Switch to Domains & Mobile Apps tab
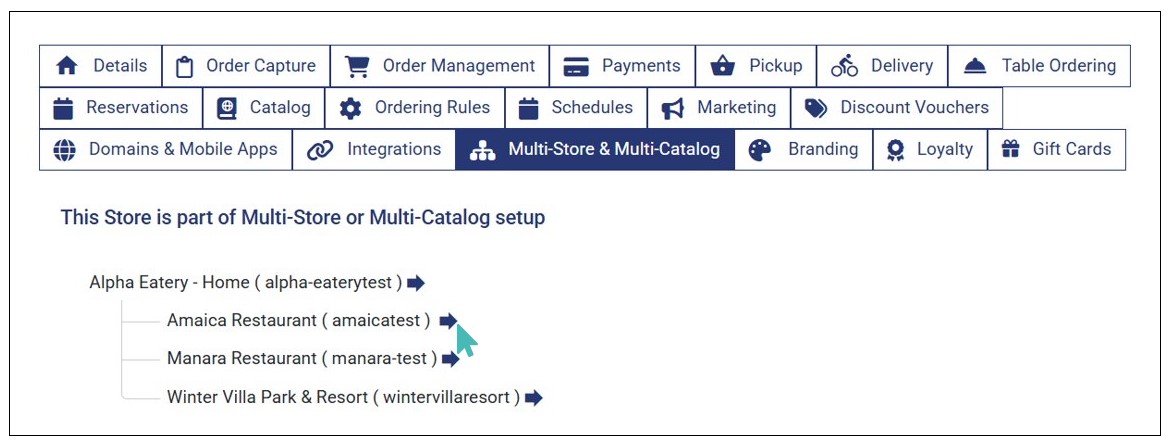This screenshot has width=1174, height=445. click(166, 150)
